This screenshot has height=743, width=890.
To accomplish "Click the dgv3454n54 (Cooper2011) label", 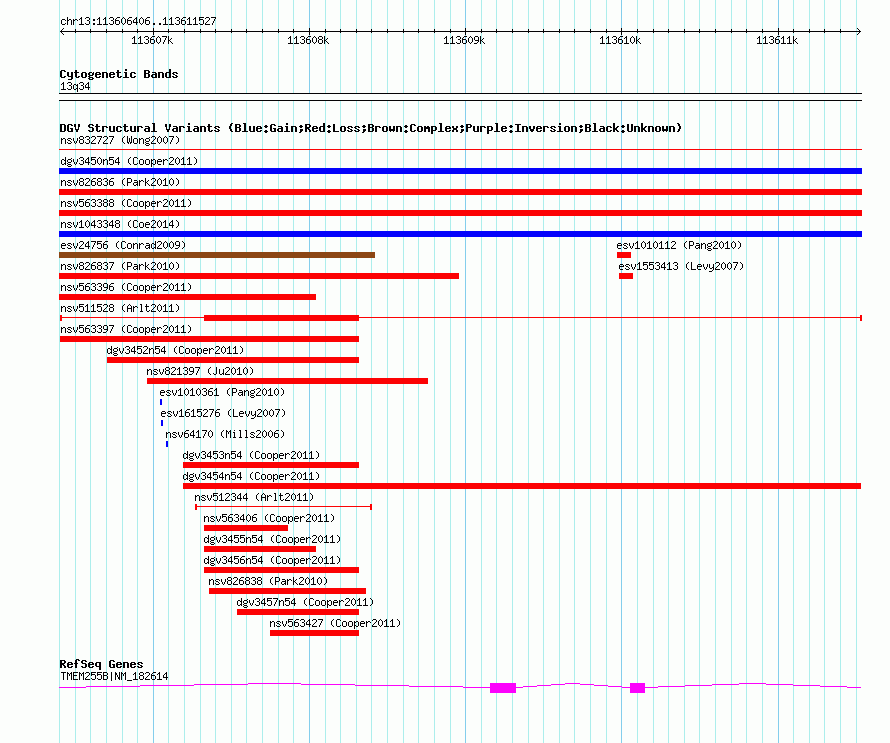I will coord(251,476).
